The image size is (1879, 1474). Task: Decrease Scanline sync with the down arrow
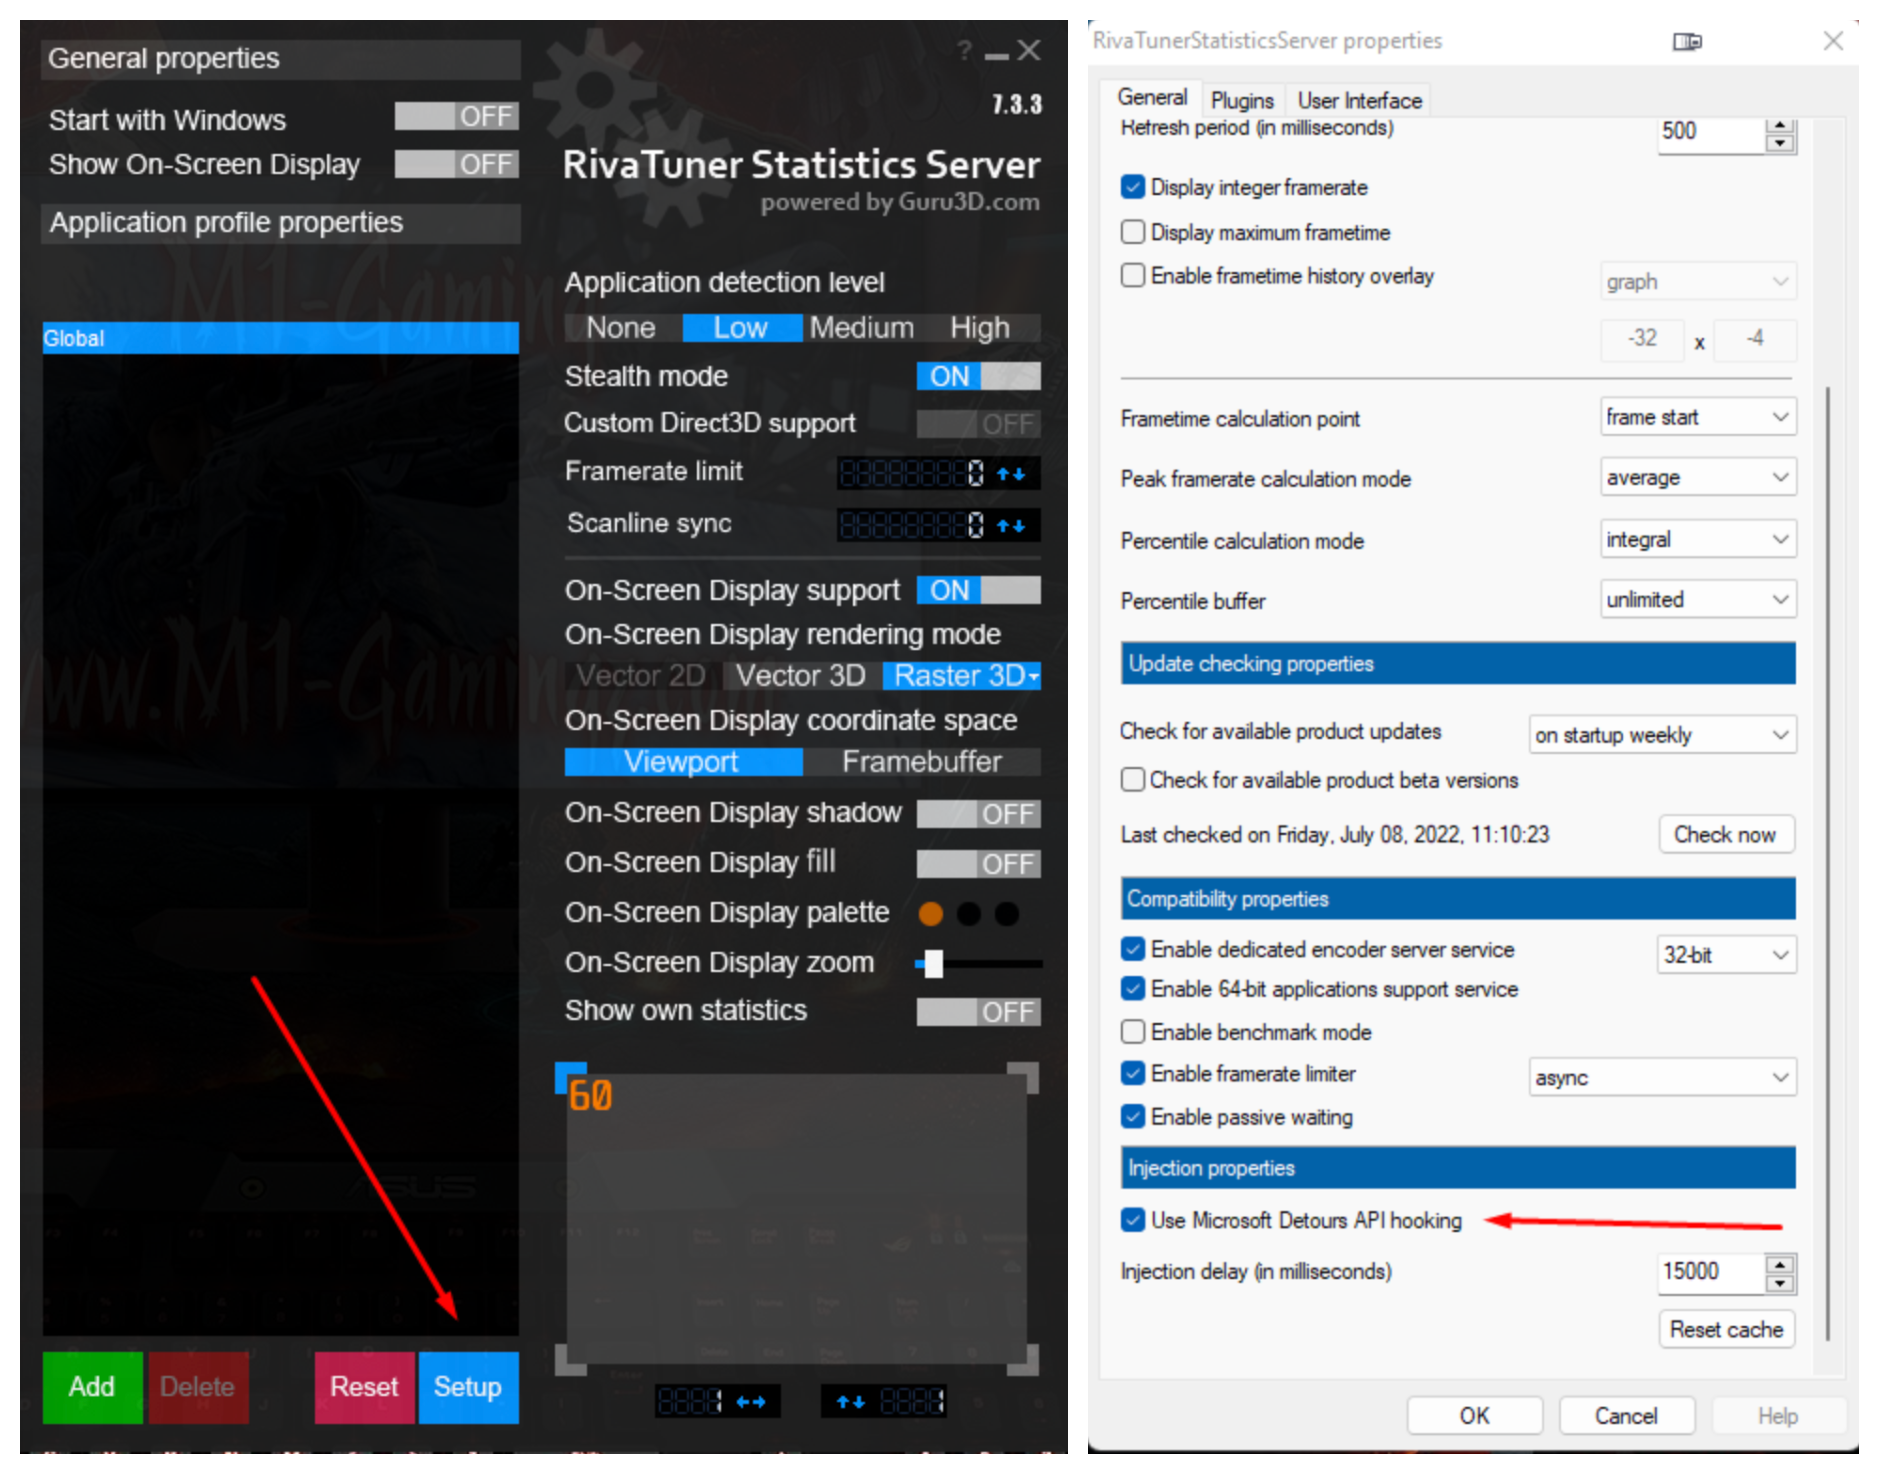click(x=1021, y=525)
